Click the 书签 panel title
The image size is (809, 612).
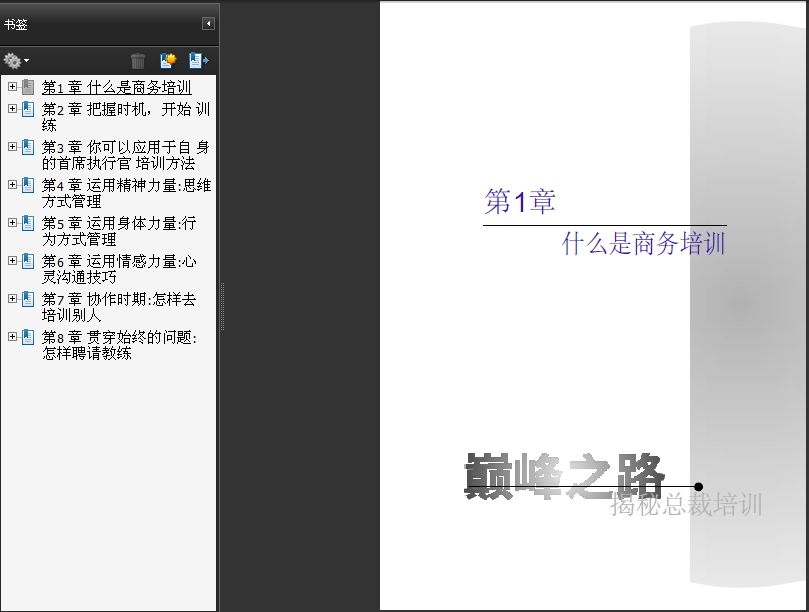pyautogui.click(x=15, y=24)
